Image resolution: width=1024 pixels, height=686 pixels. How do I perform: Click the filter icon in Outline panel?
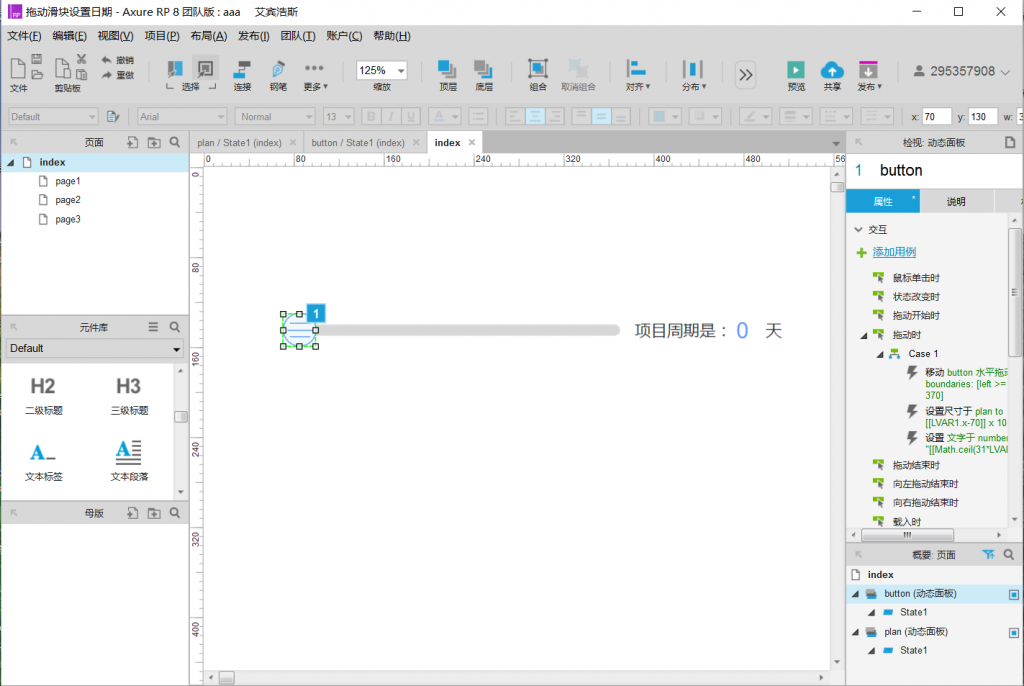coord(988,555)
